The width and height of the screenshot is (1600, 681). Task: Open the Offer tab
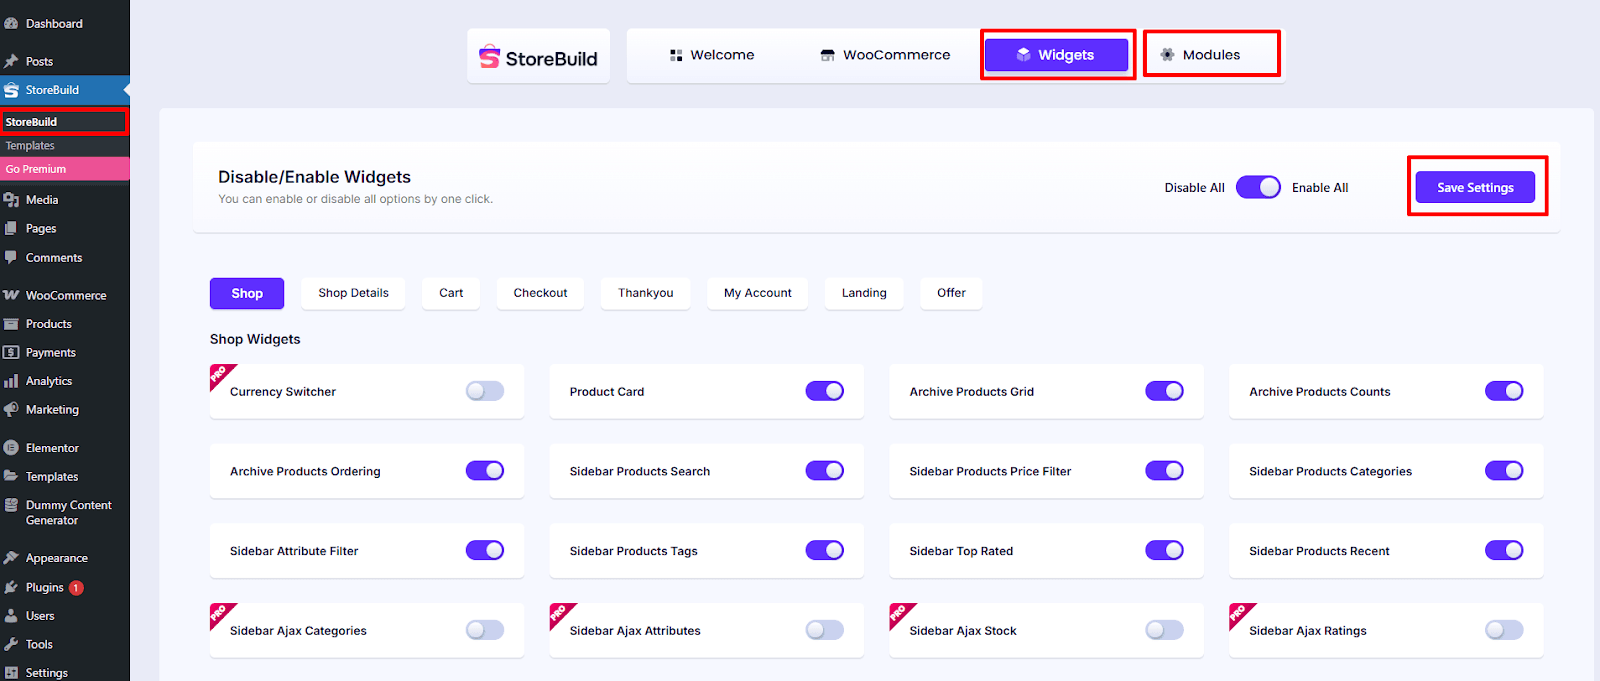pyautogui.click(x=951, y=293)
